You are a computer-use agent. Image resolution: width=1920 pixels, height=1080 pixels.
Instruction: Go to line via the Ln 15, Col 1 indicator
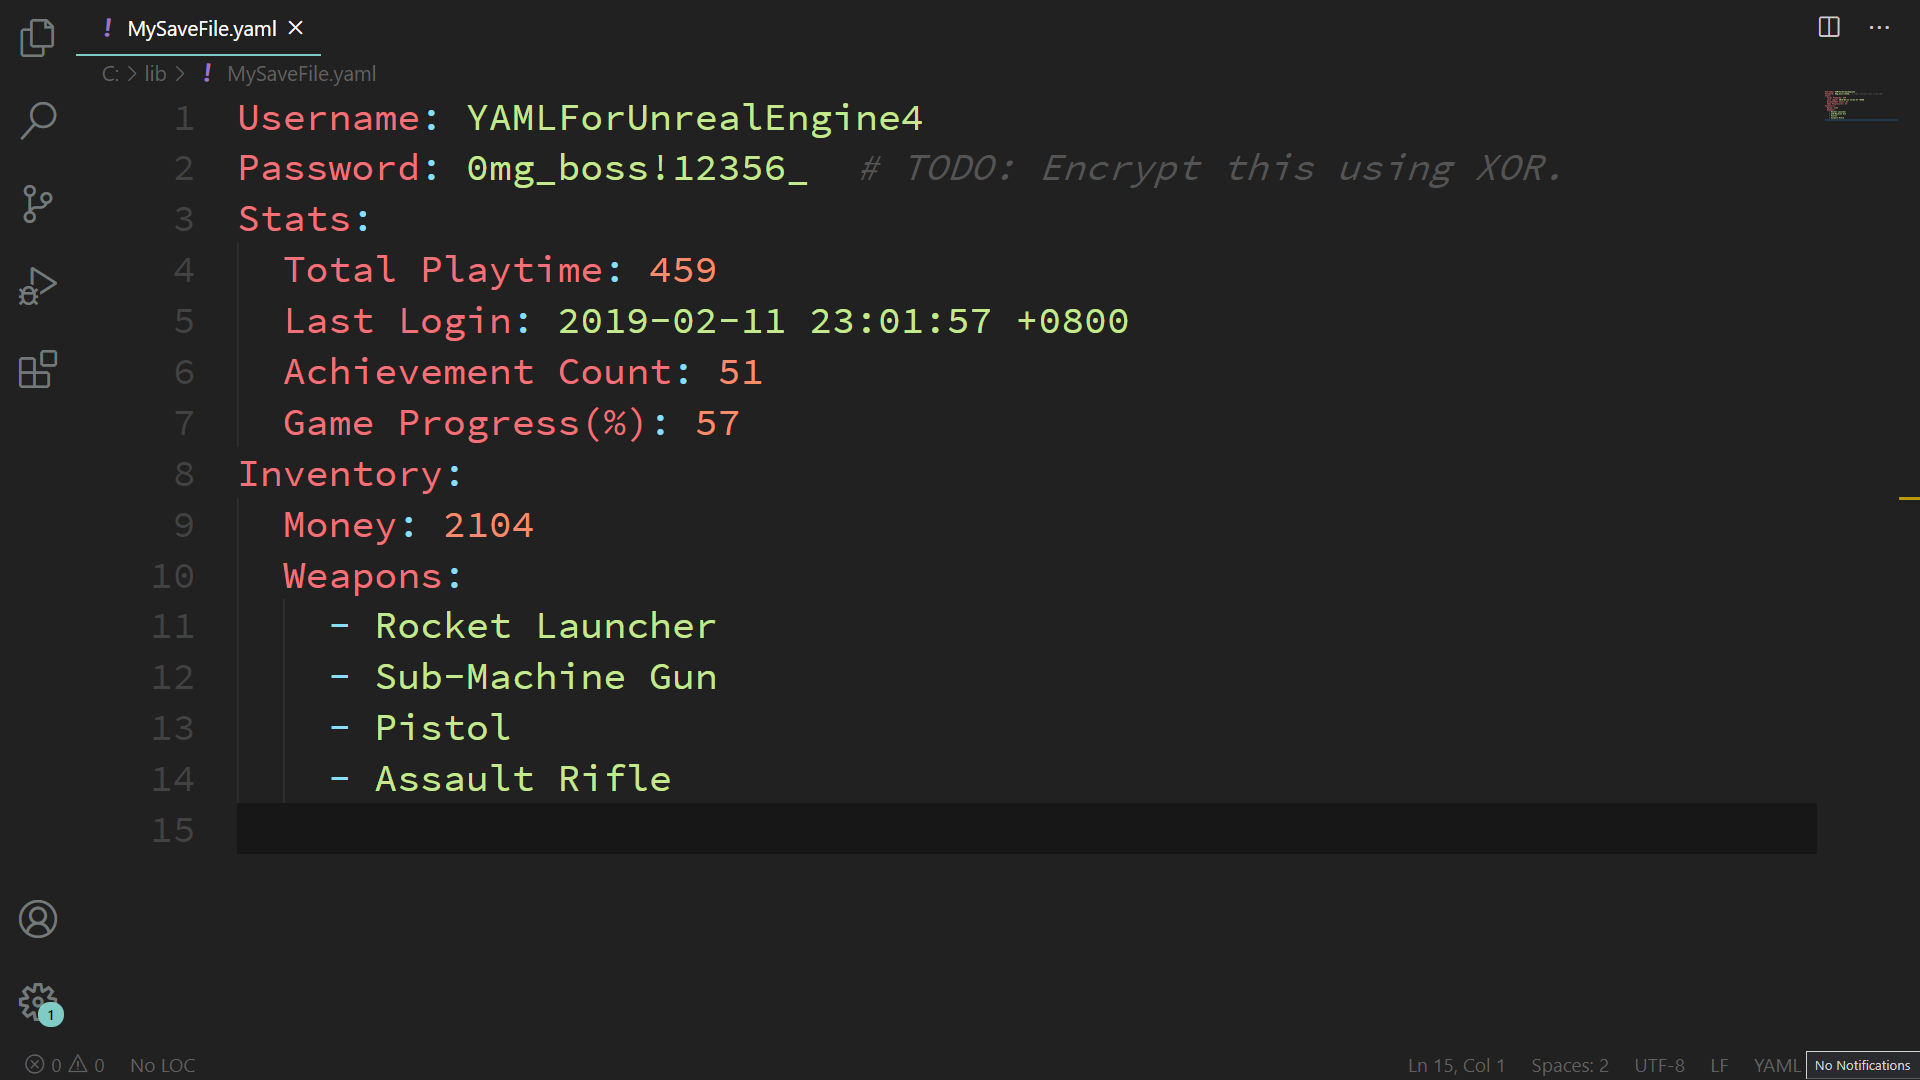[x=1456, y=1065]
